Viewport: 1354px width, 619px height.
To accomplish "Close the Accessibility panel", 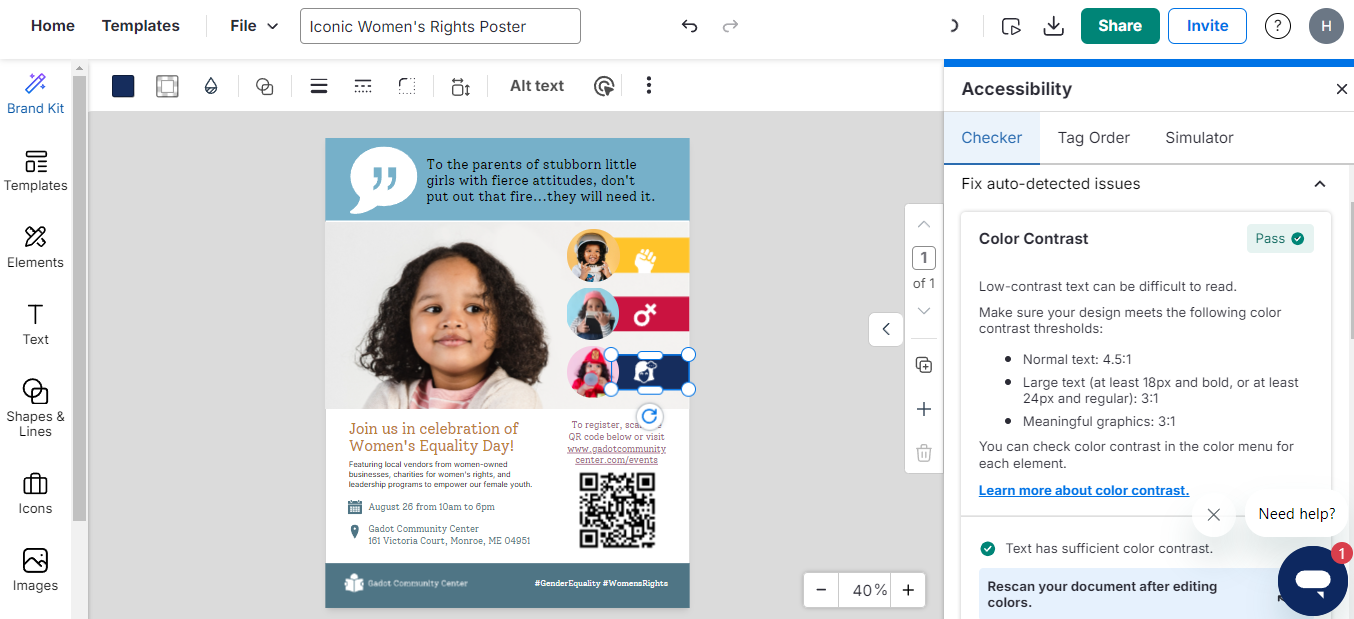I will click(1342, 89).
